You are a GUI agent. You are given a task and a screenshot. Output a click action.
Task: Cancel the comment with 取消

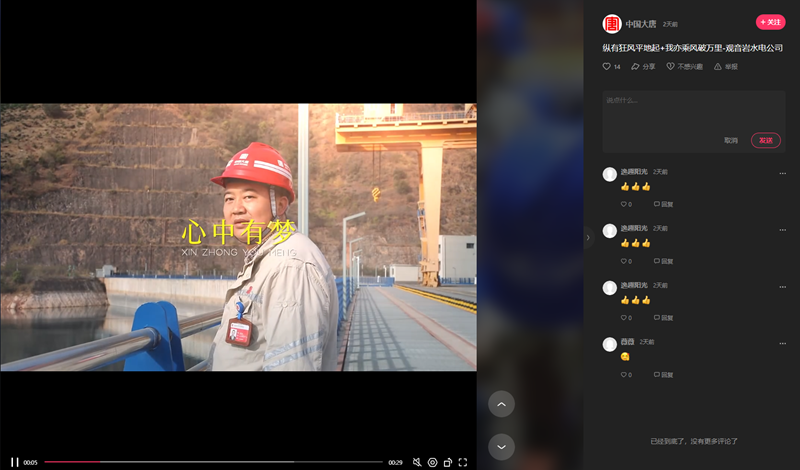[731, 140]
